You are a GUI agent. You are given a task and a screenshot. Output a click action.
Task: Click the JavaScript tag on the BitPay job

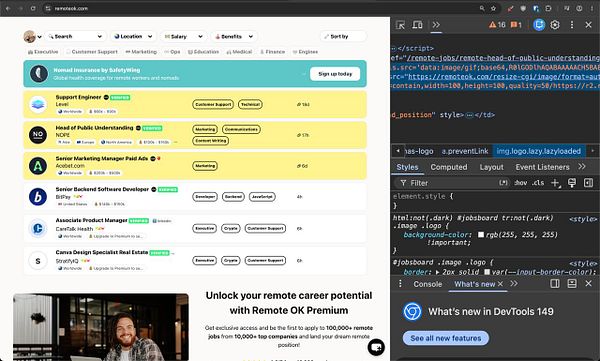tap(262, 197)
